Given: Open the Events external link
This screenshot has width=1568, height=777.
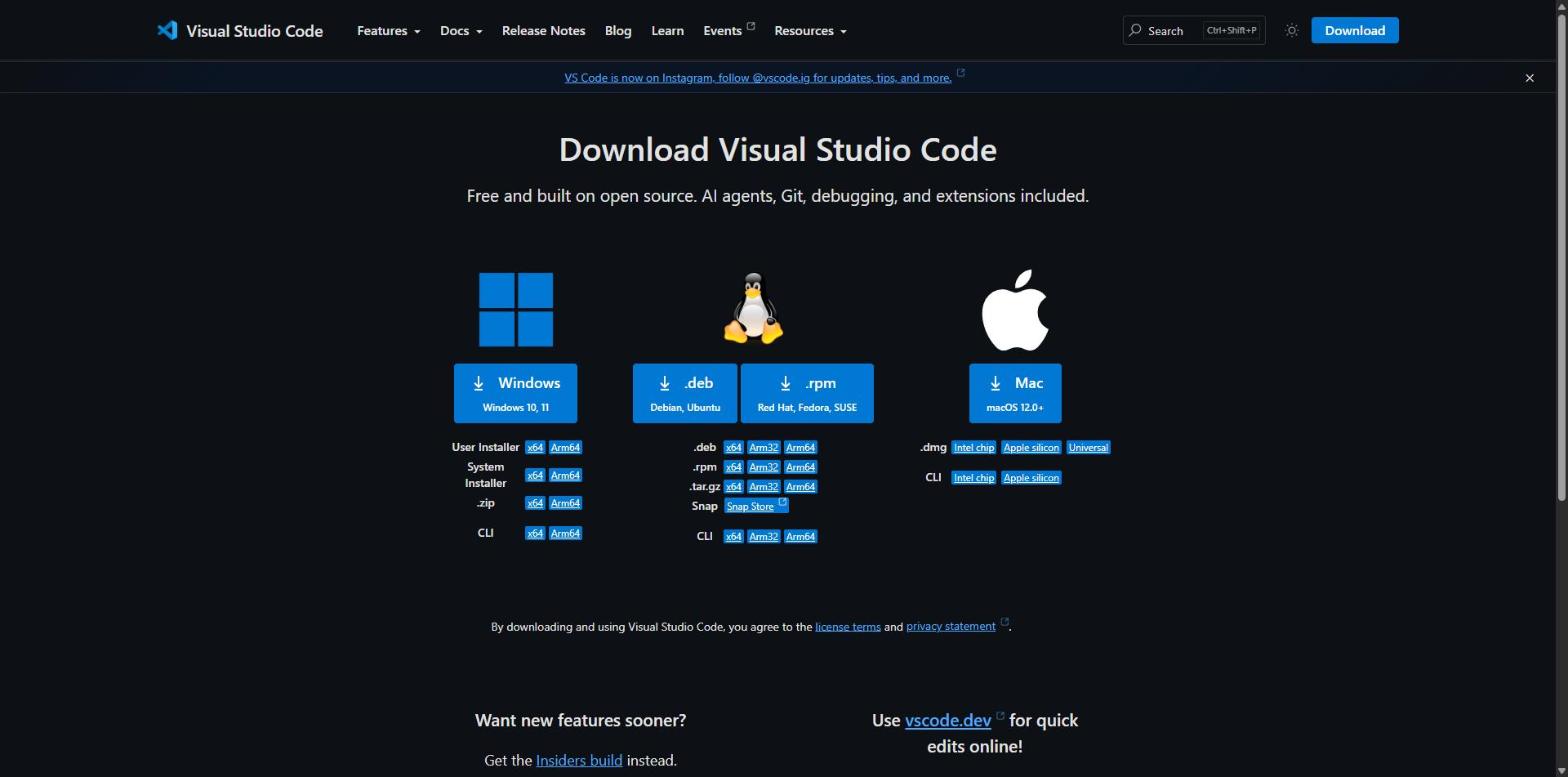Looking at the screenshot, I should click(x=729, y=31).
